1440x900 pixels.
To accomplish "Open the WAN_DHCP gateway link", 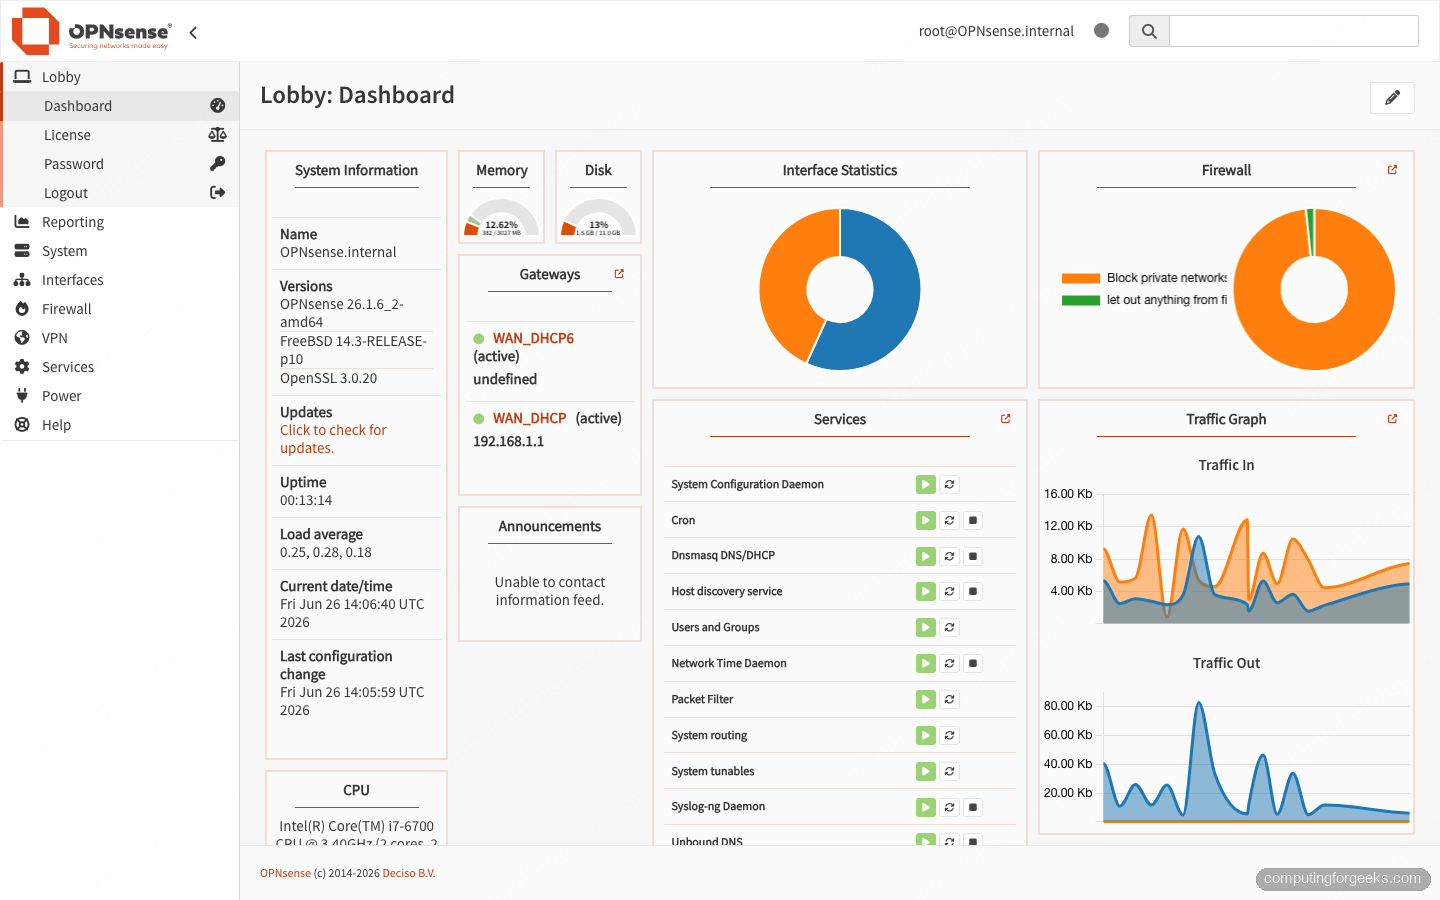I will pyautogui.click(x=529, y=418).
